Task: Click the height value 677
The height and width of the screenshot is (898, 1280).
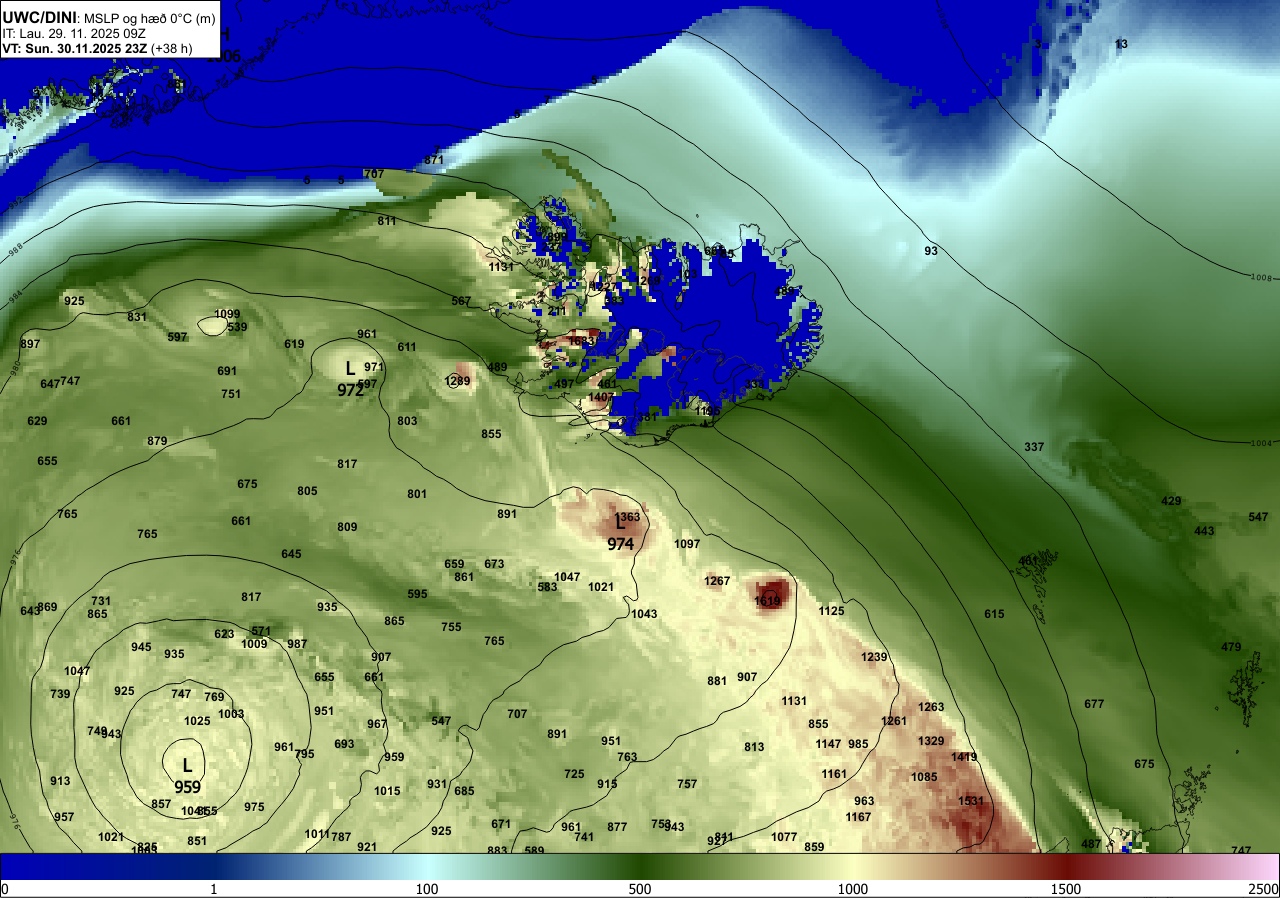Action: 1094,704
